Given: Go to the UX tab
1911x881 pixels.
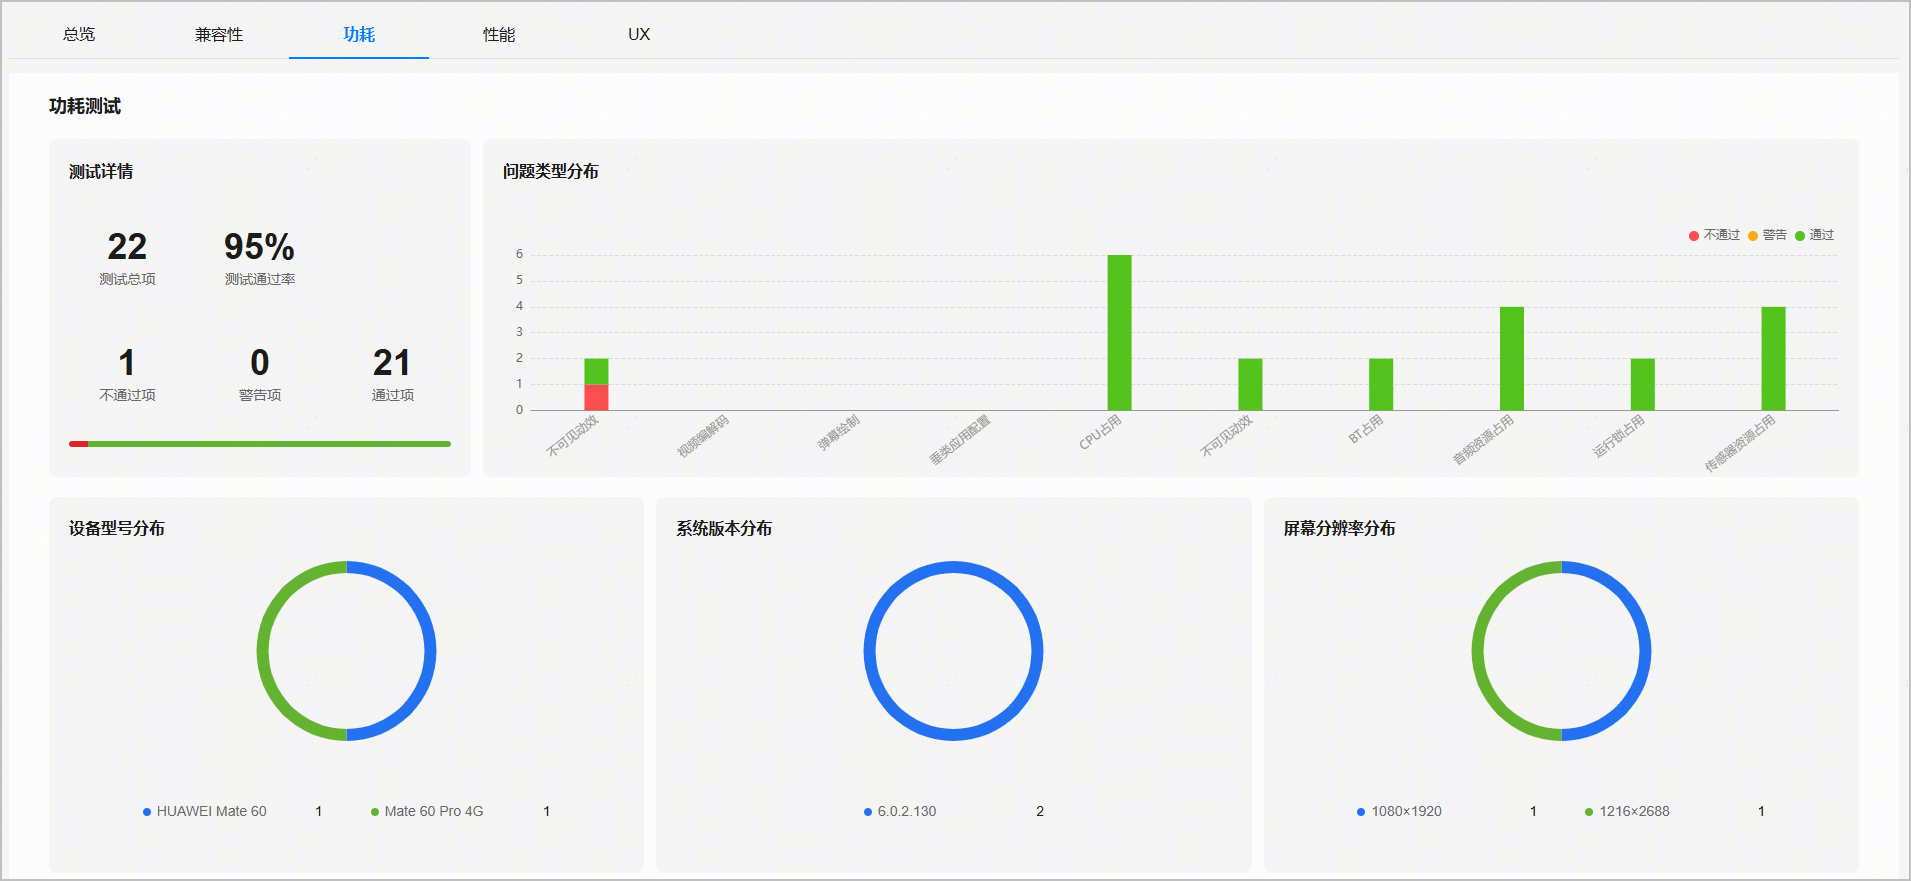Looking at the screenshot, I should click(x=639, y=34).
